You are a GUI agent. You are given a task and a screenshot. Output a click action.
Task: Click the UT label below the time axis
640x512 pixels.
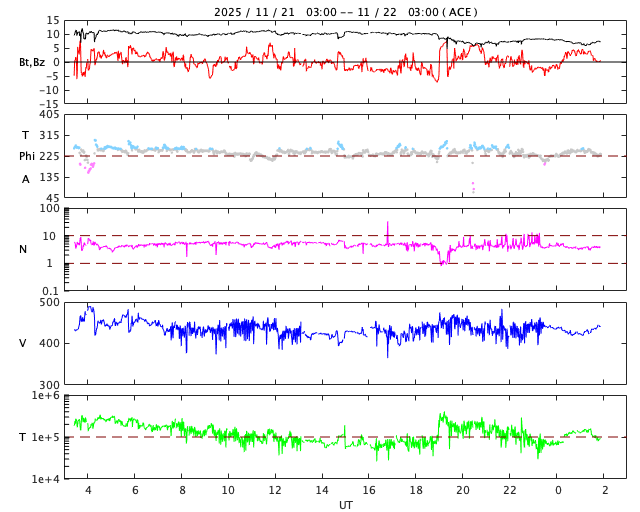[x=345, y=505]
